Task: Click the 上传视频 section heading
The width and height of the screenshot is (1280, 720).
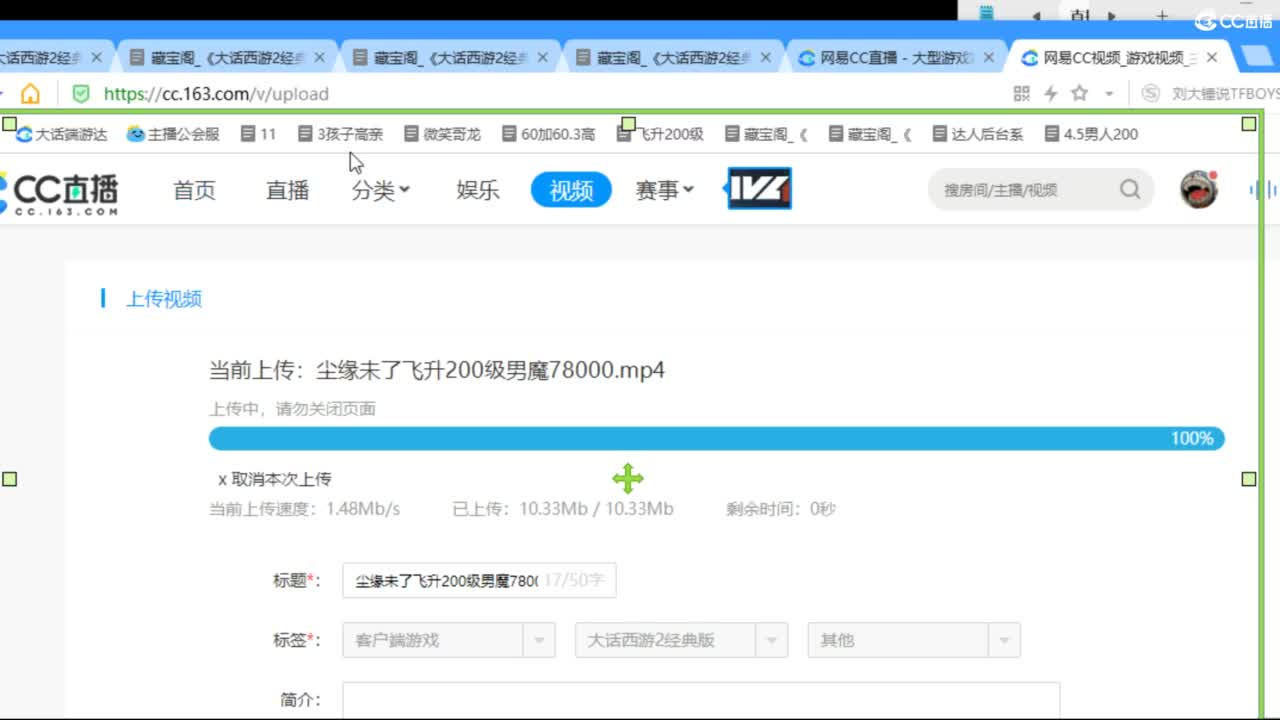Action: (164, 299)
